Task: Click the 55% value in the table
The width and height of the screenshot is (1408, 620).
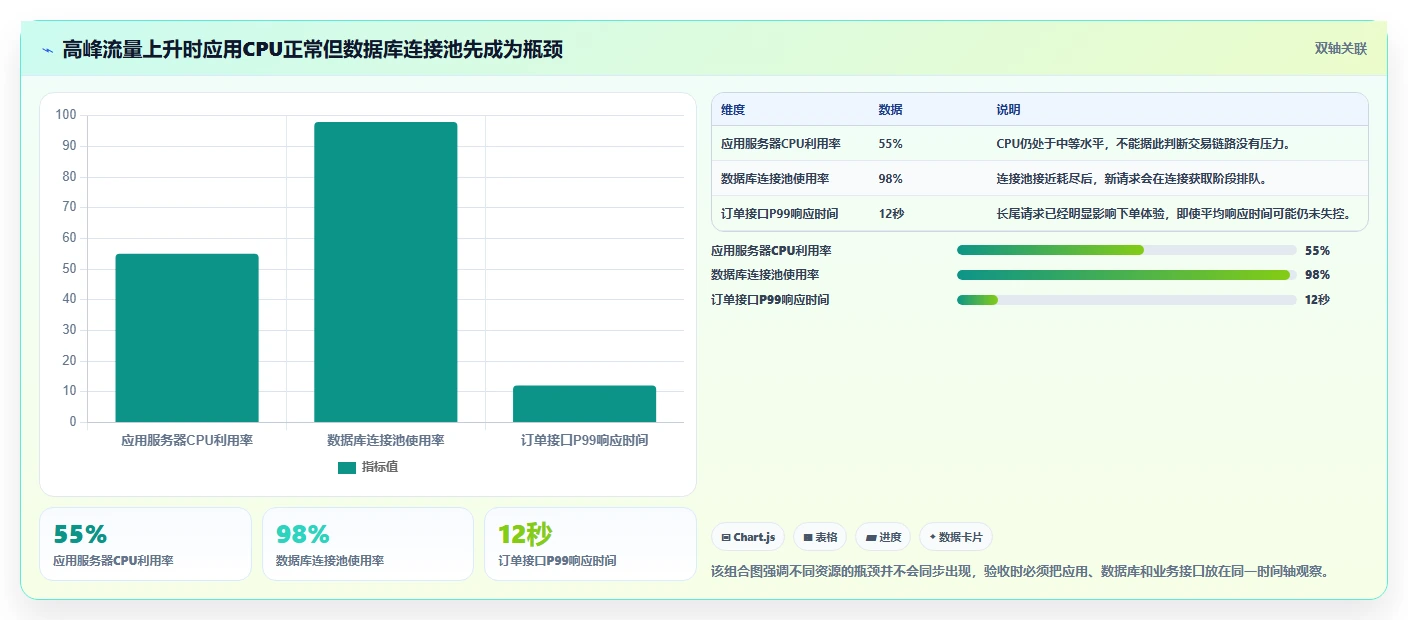Action: [x=890, y=144]
